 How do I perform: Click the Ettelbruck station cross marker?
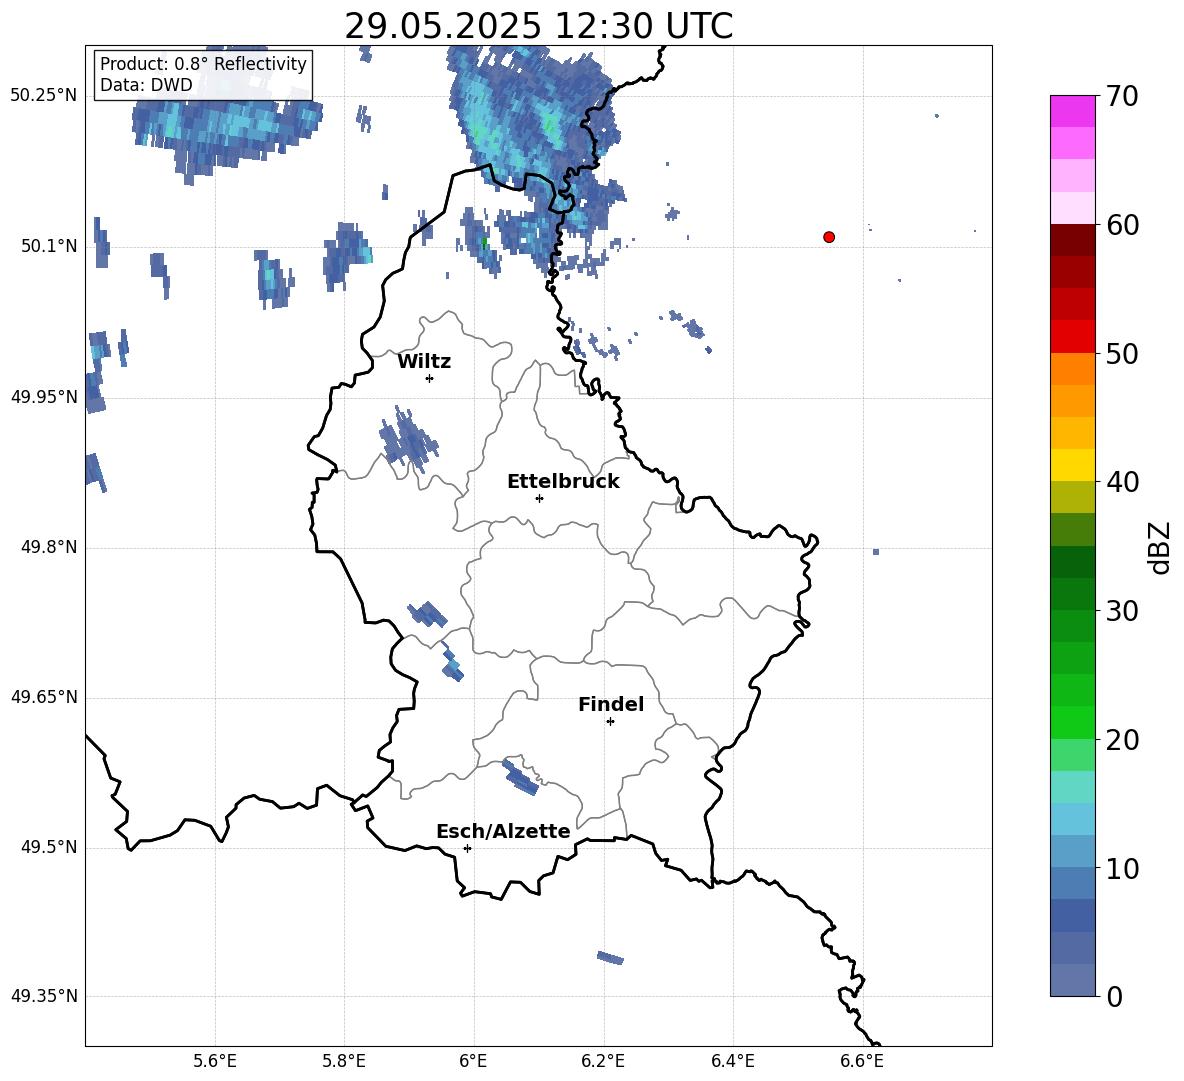(x=539, y=498)
